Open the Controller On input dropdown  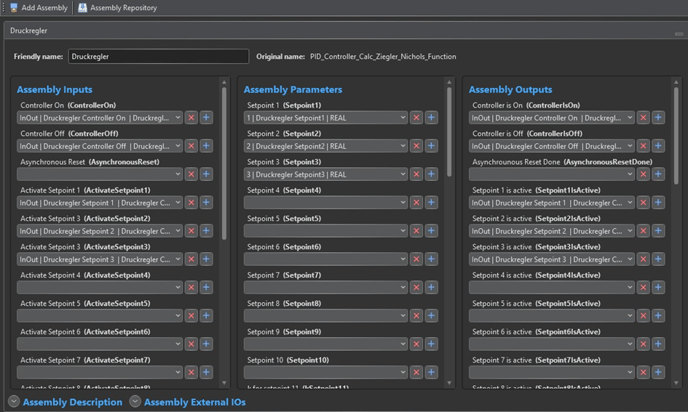[x=100, y=118]
